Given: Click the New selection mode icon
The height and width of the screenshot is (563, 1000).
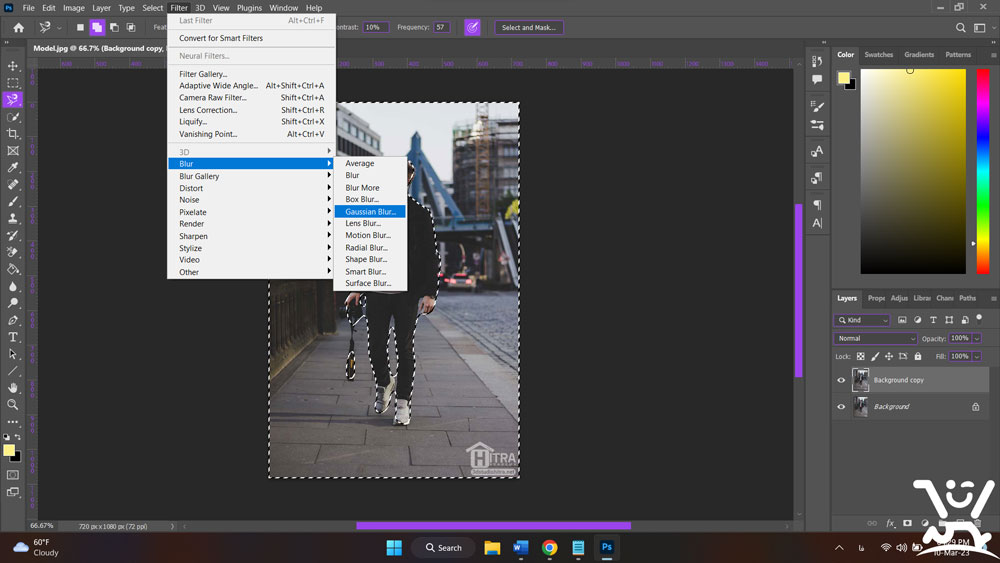Looking at the screenshot, I should (x=80, y=27).
